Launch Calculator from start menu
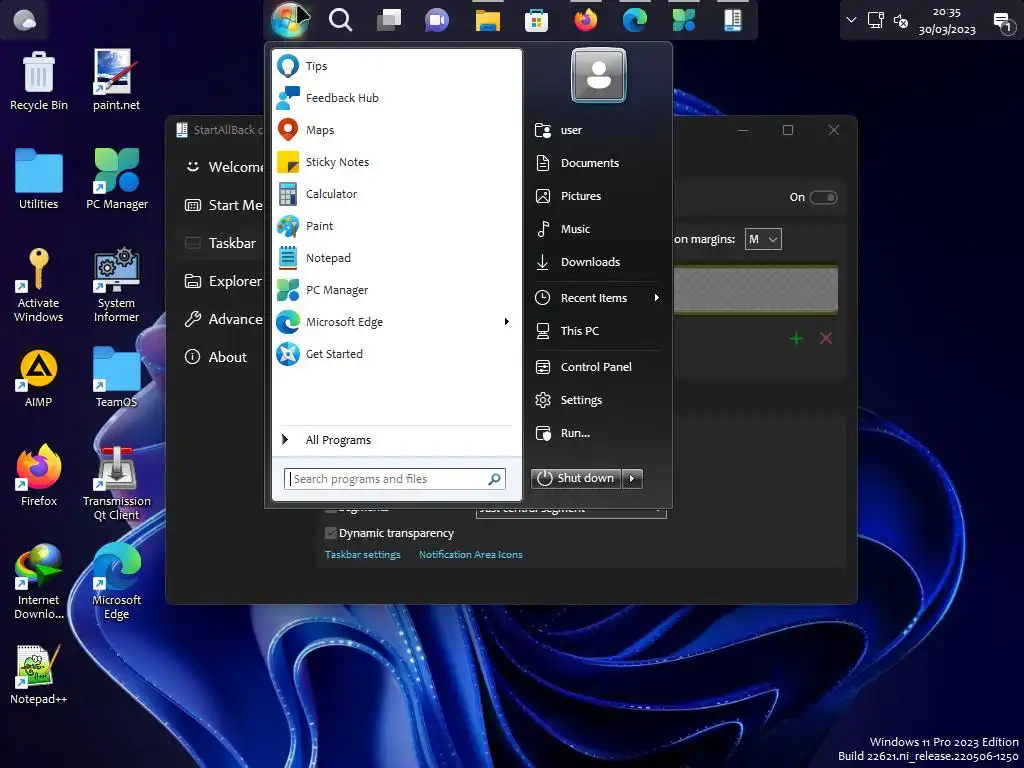Image resolution: width=1024 pixels, height=768 pixels. 397,194
